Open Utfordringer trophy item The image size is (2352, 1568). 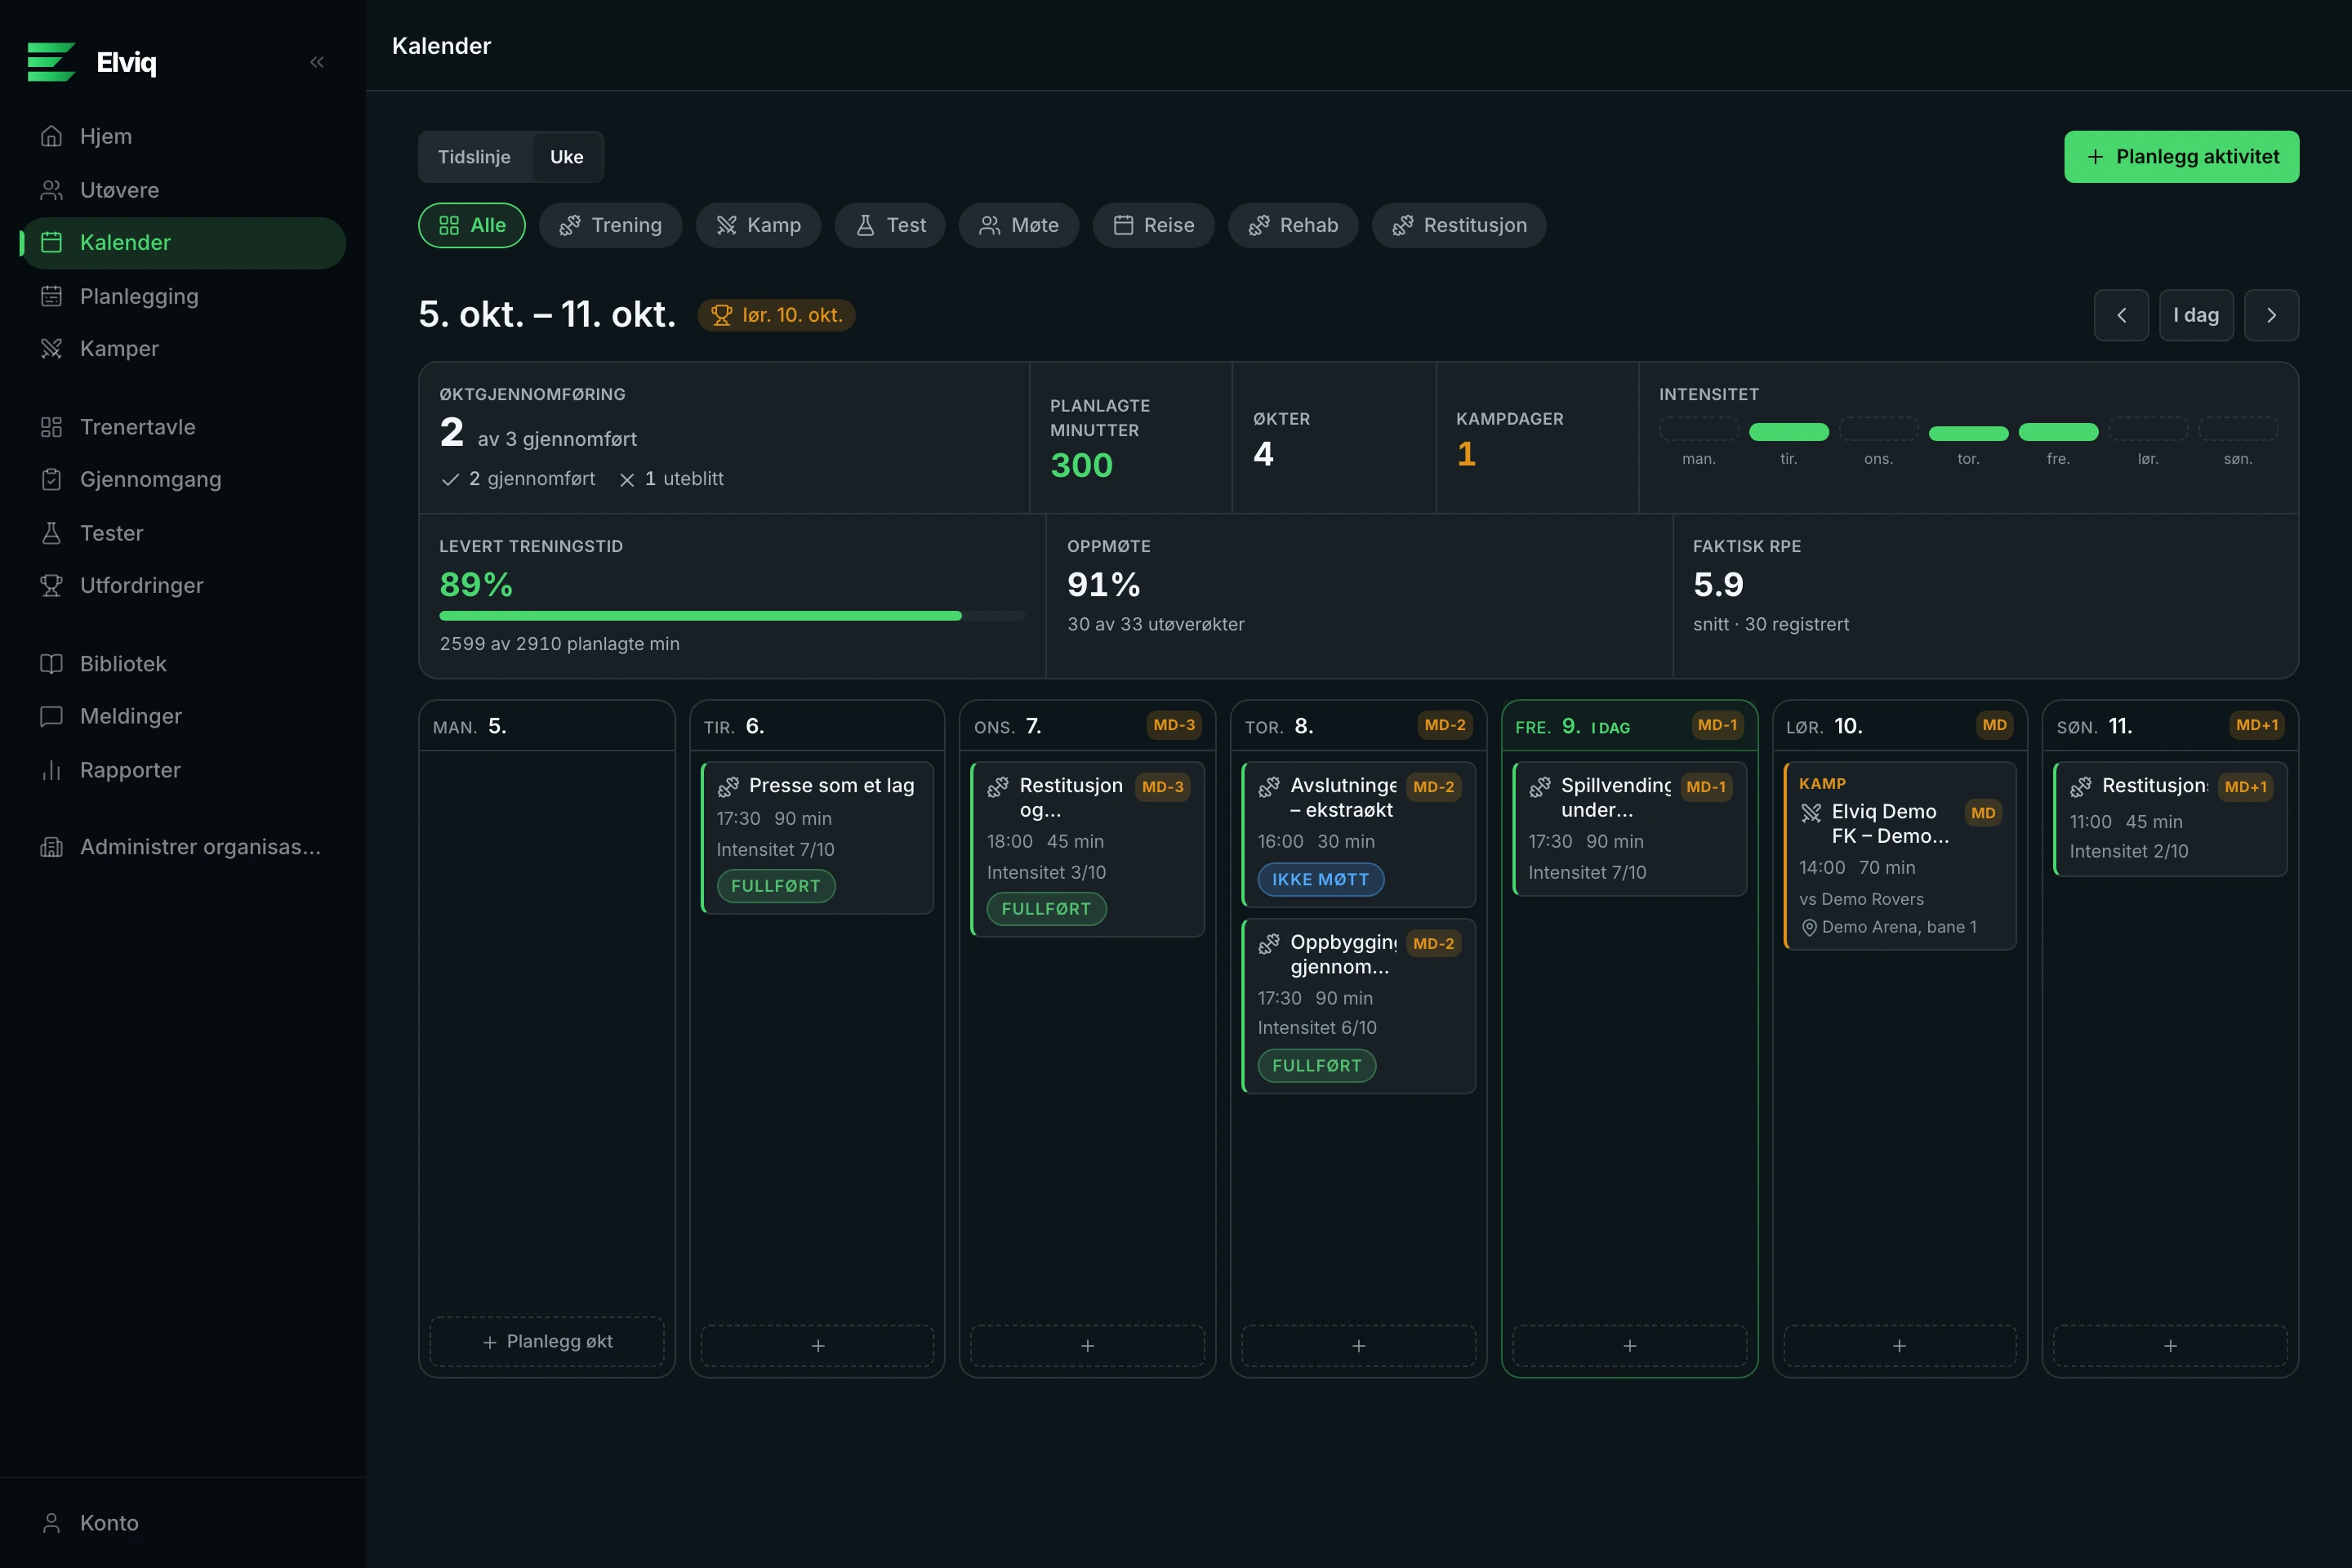(183, 585)
